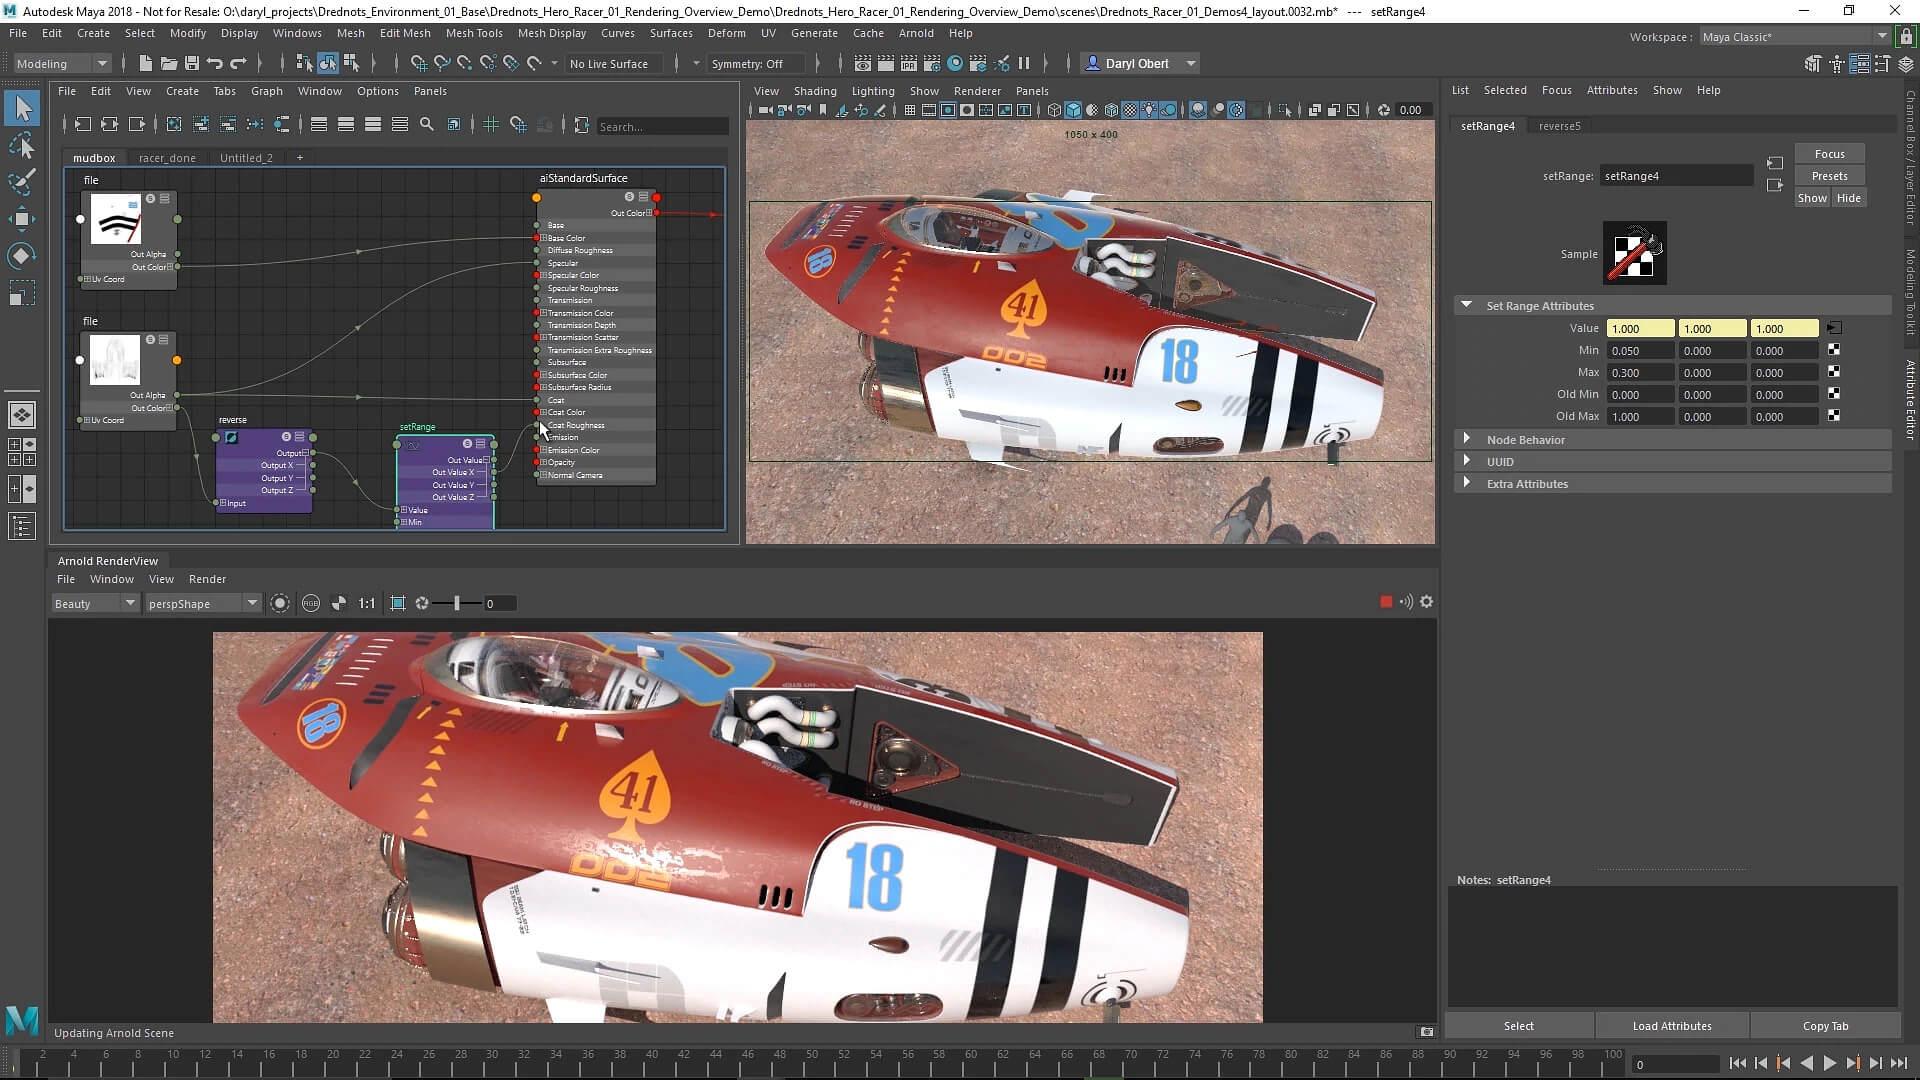The height and width of the screenshot is (1080, 1920).
Task: Activate the Lasso select tool
Action: click(22, 146)
